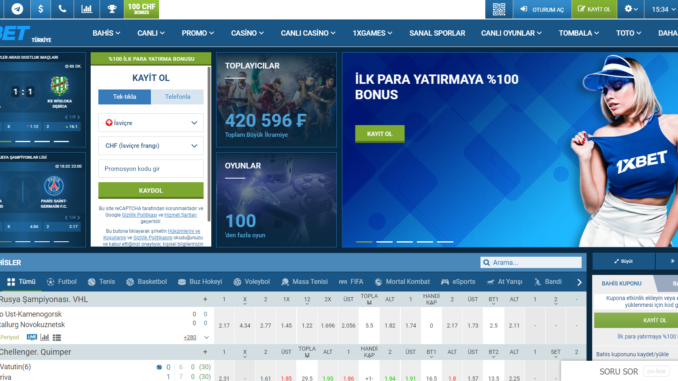Viewport: 678px width, 381px height.
Task: Select the Telefonla registration tab
Action: pos(177,96)
